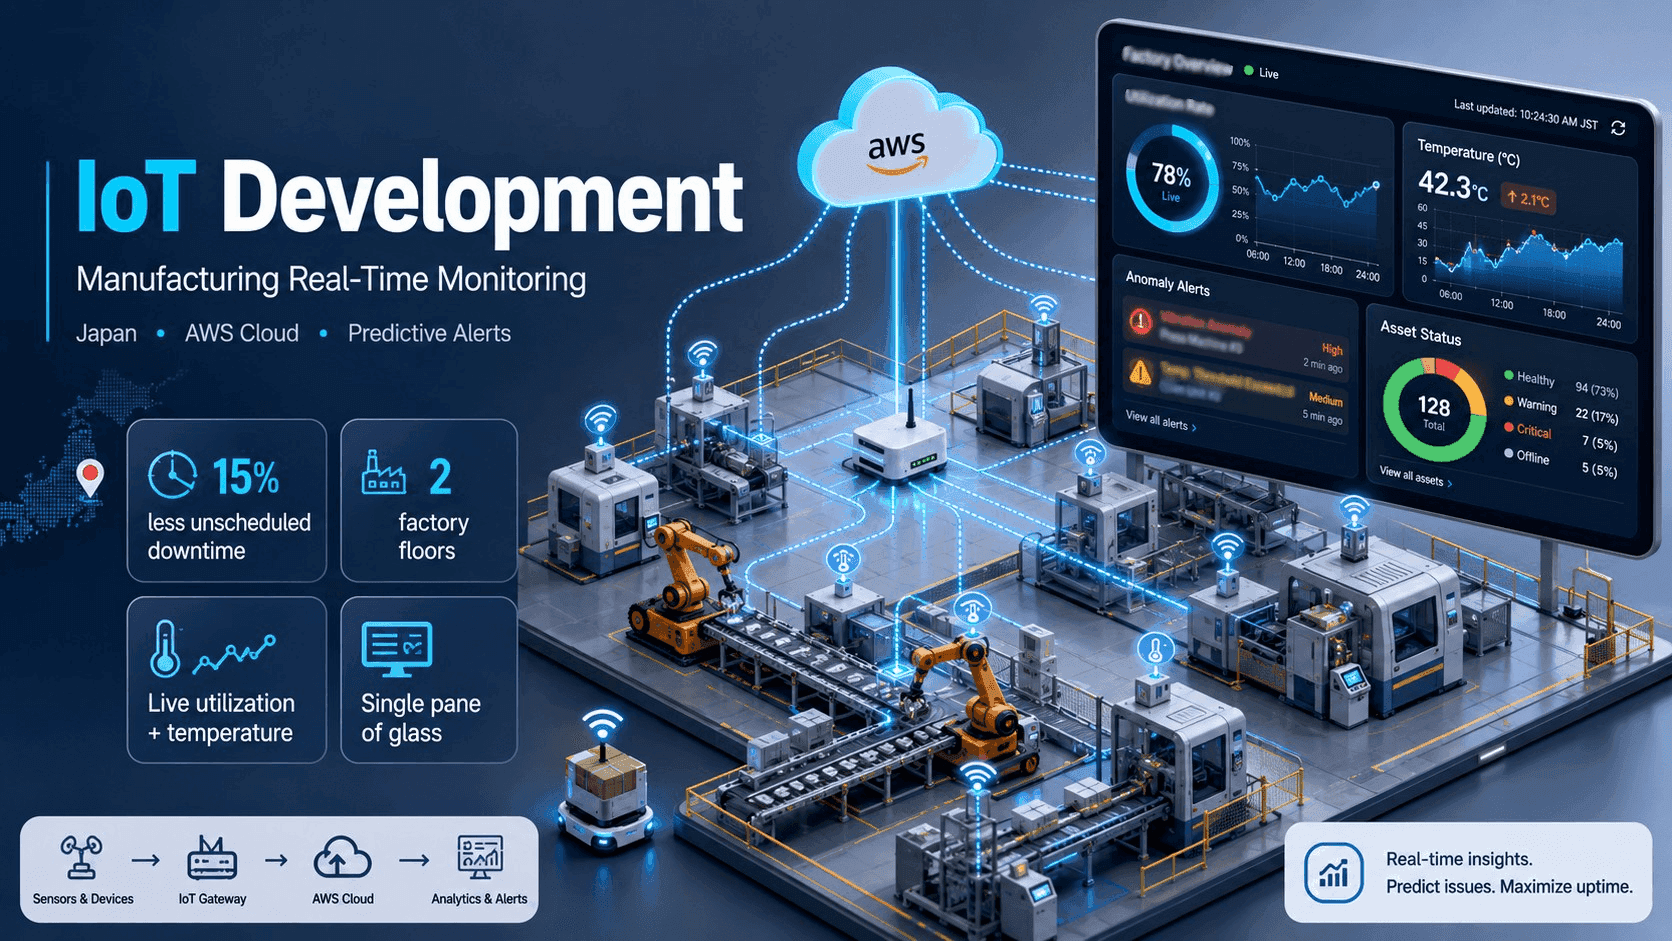Image resolution: width=1672 pixels, height=941 pixels.
Task: Click the Analytics & Alerts chart icon
Action: (480, 858)
